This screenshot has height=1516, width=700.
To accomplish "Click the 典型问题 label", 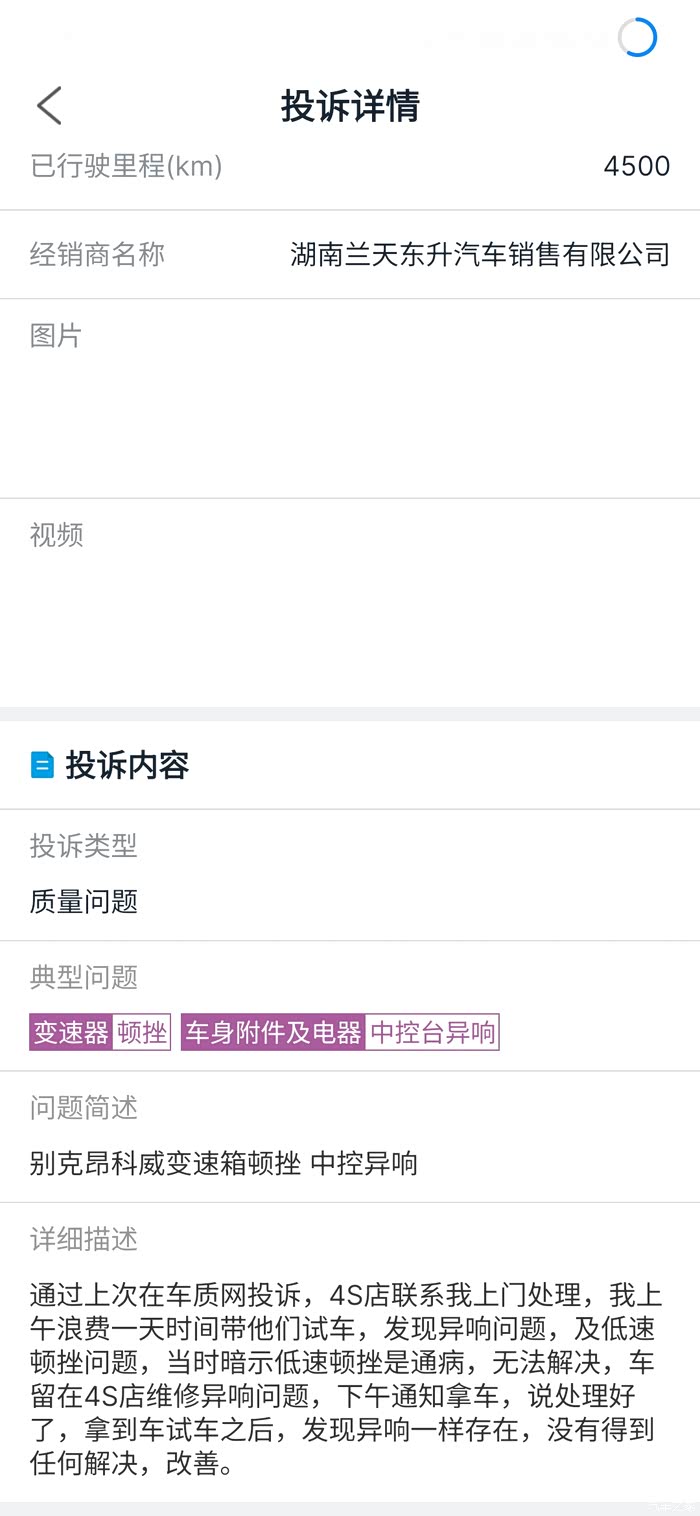I will (x=83, y=977).
